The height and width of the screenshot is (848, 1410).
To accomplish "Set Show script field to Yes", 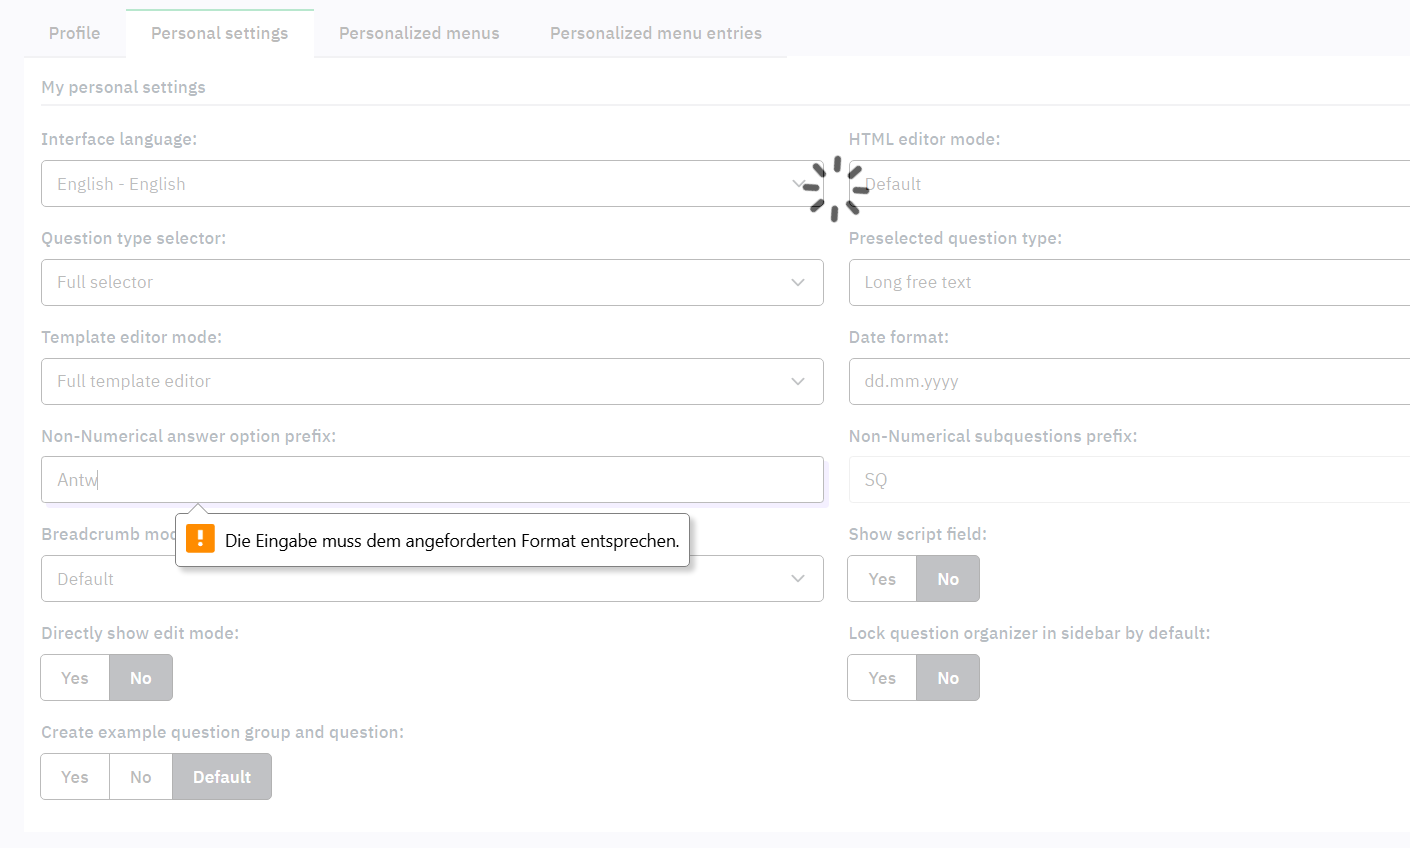I will pos(882,579).
